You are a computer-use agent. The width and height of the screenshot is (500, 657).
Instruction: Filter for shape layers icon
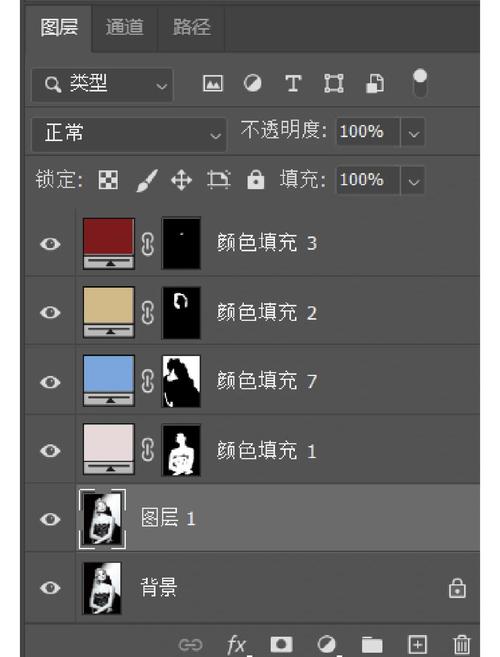(x=334, y=83)
